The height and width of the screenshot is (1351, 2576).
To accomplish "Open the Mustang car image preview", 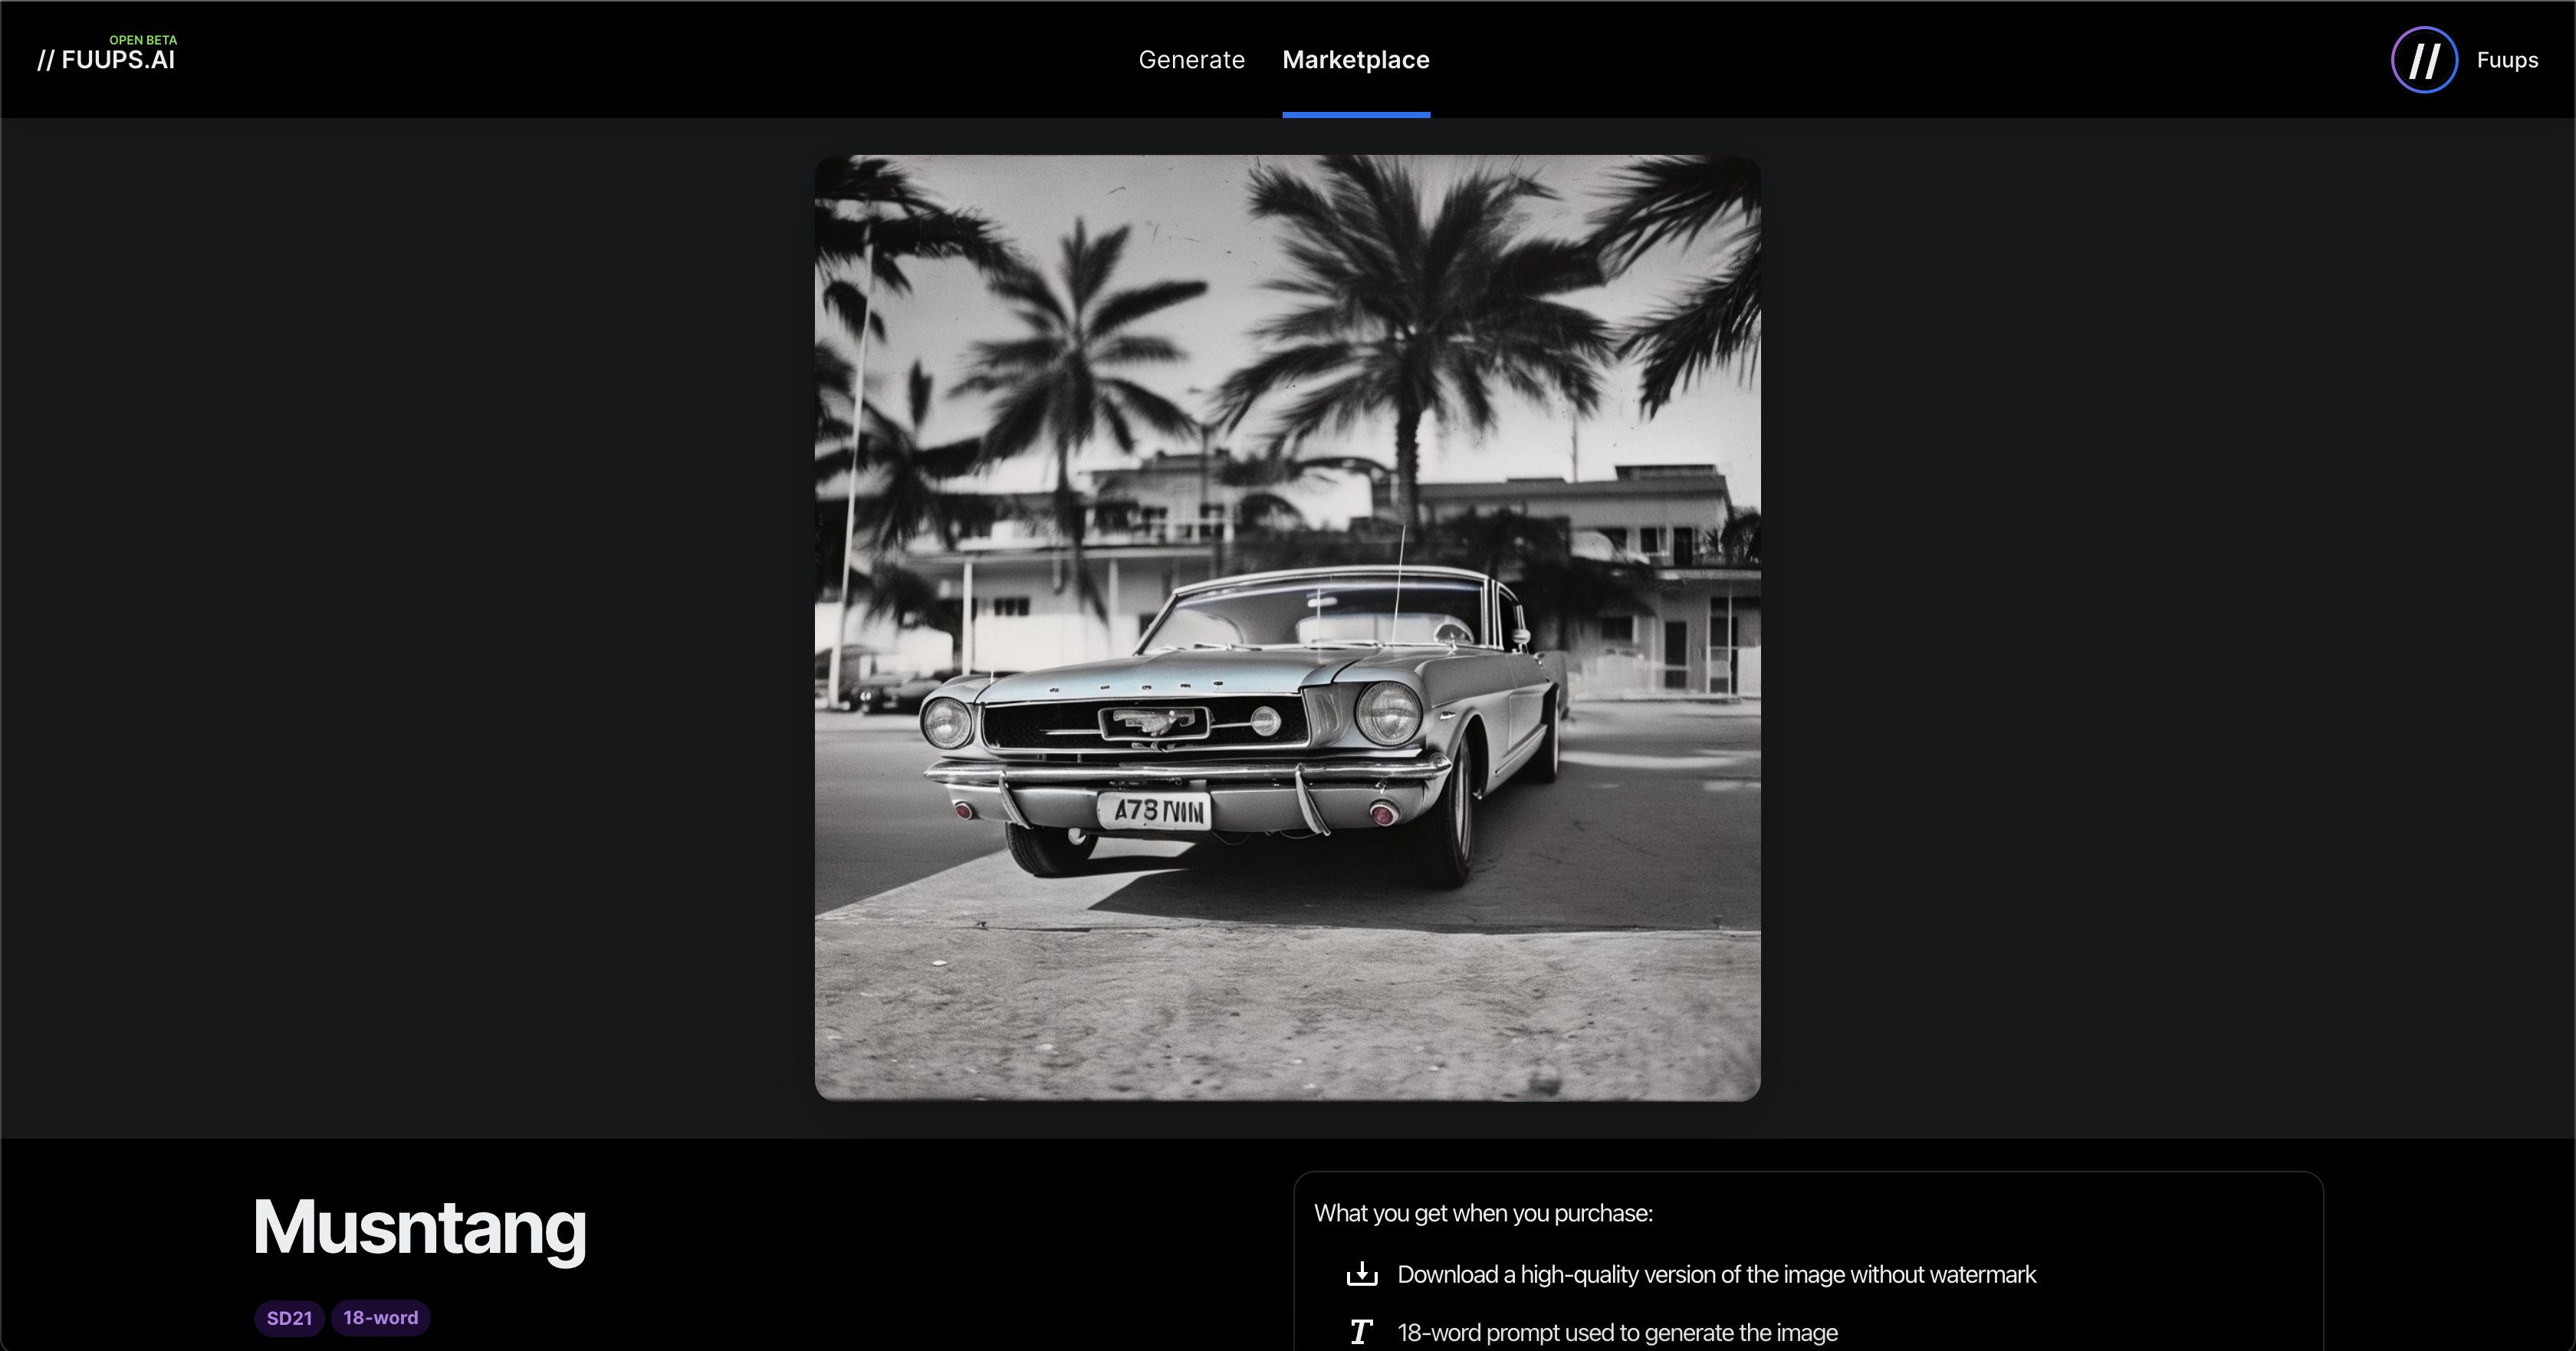I will tap(1287, 628).
